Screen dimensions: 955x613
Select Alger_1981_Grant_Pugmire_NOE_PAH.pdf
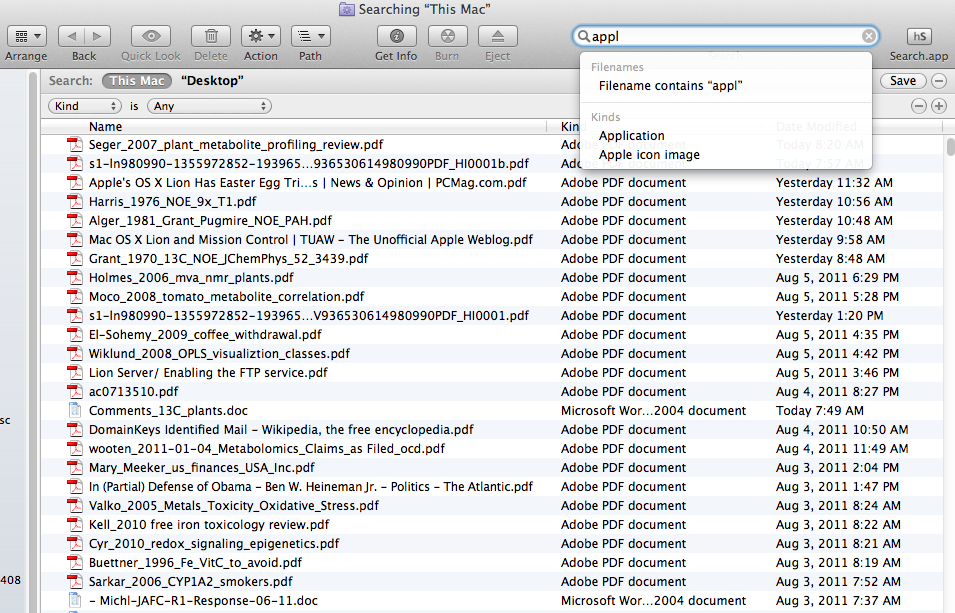[210, 221]
